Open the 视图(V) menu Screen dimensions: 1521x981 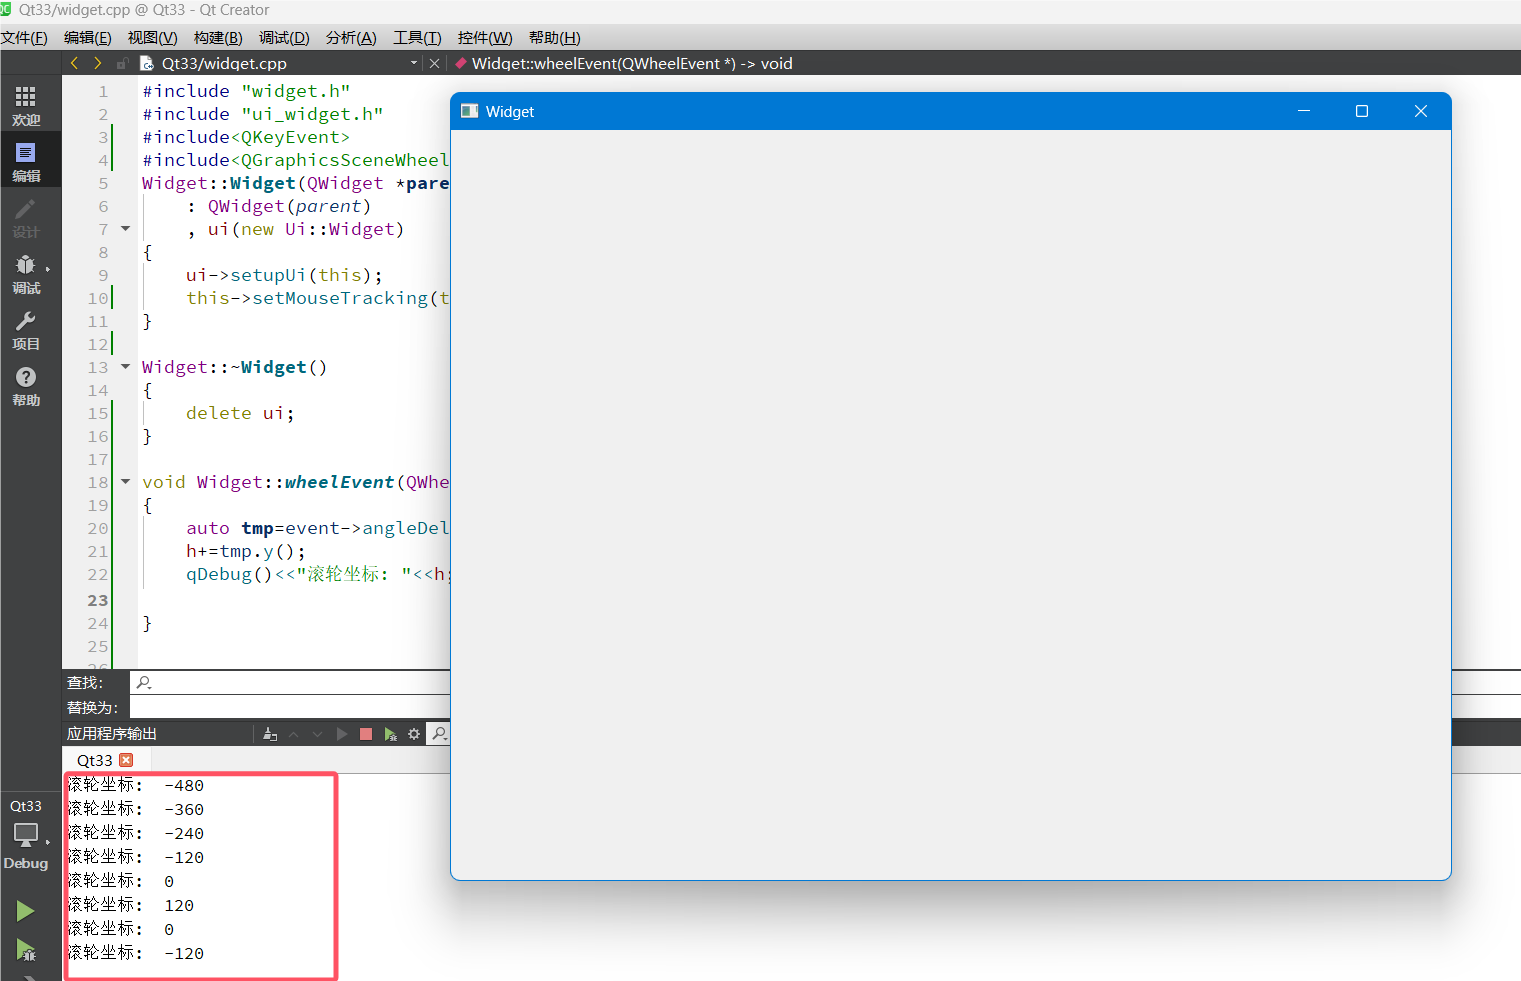tap(152, 38)
